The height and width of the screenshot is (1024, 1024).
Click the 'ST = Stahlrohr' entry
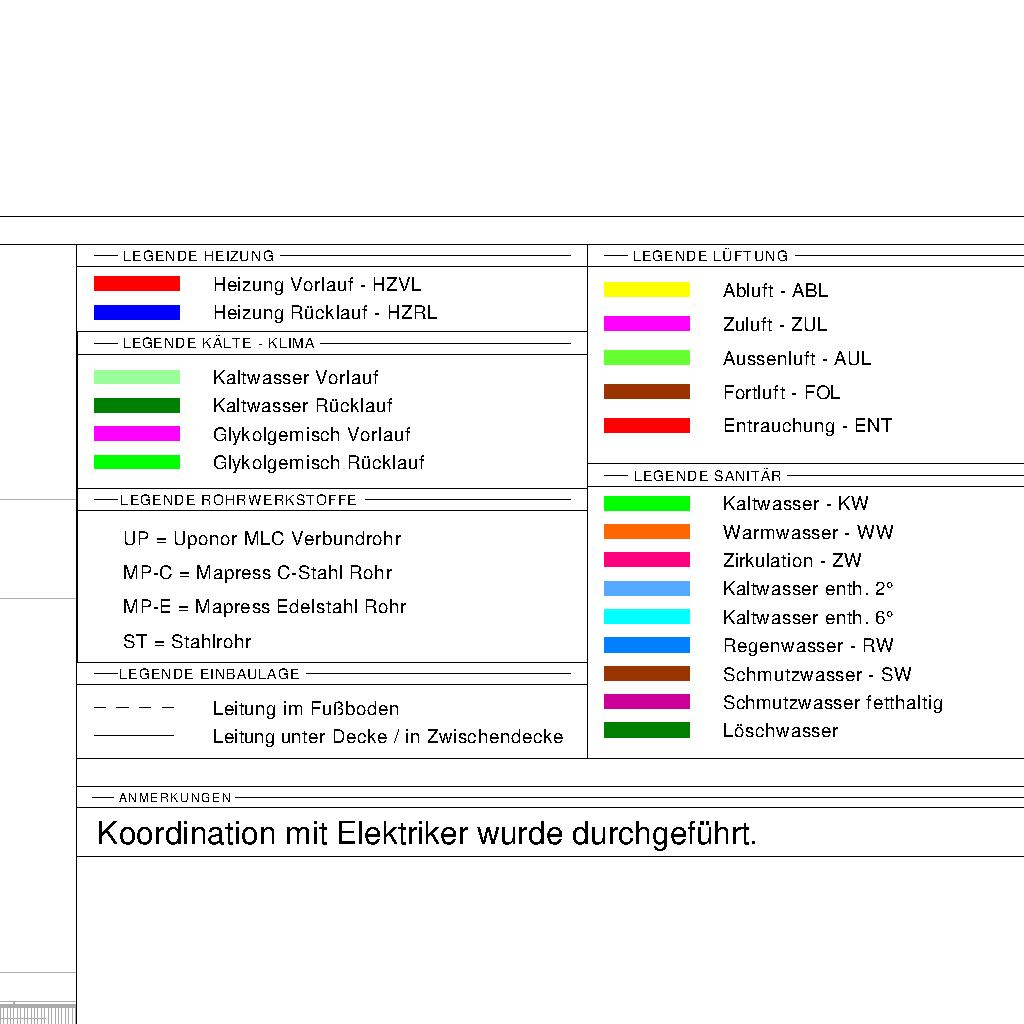coord(187,642)
